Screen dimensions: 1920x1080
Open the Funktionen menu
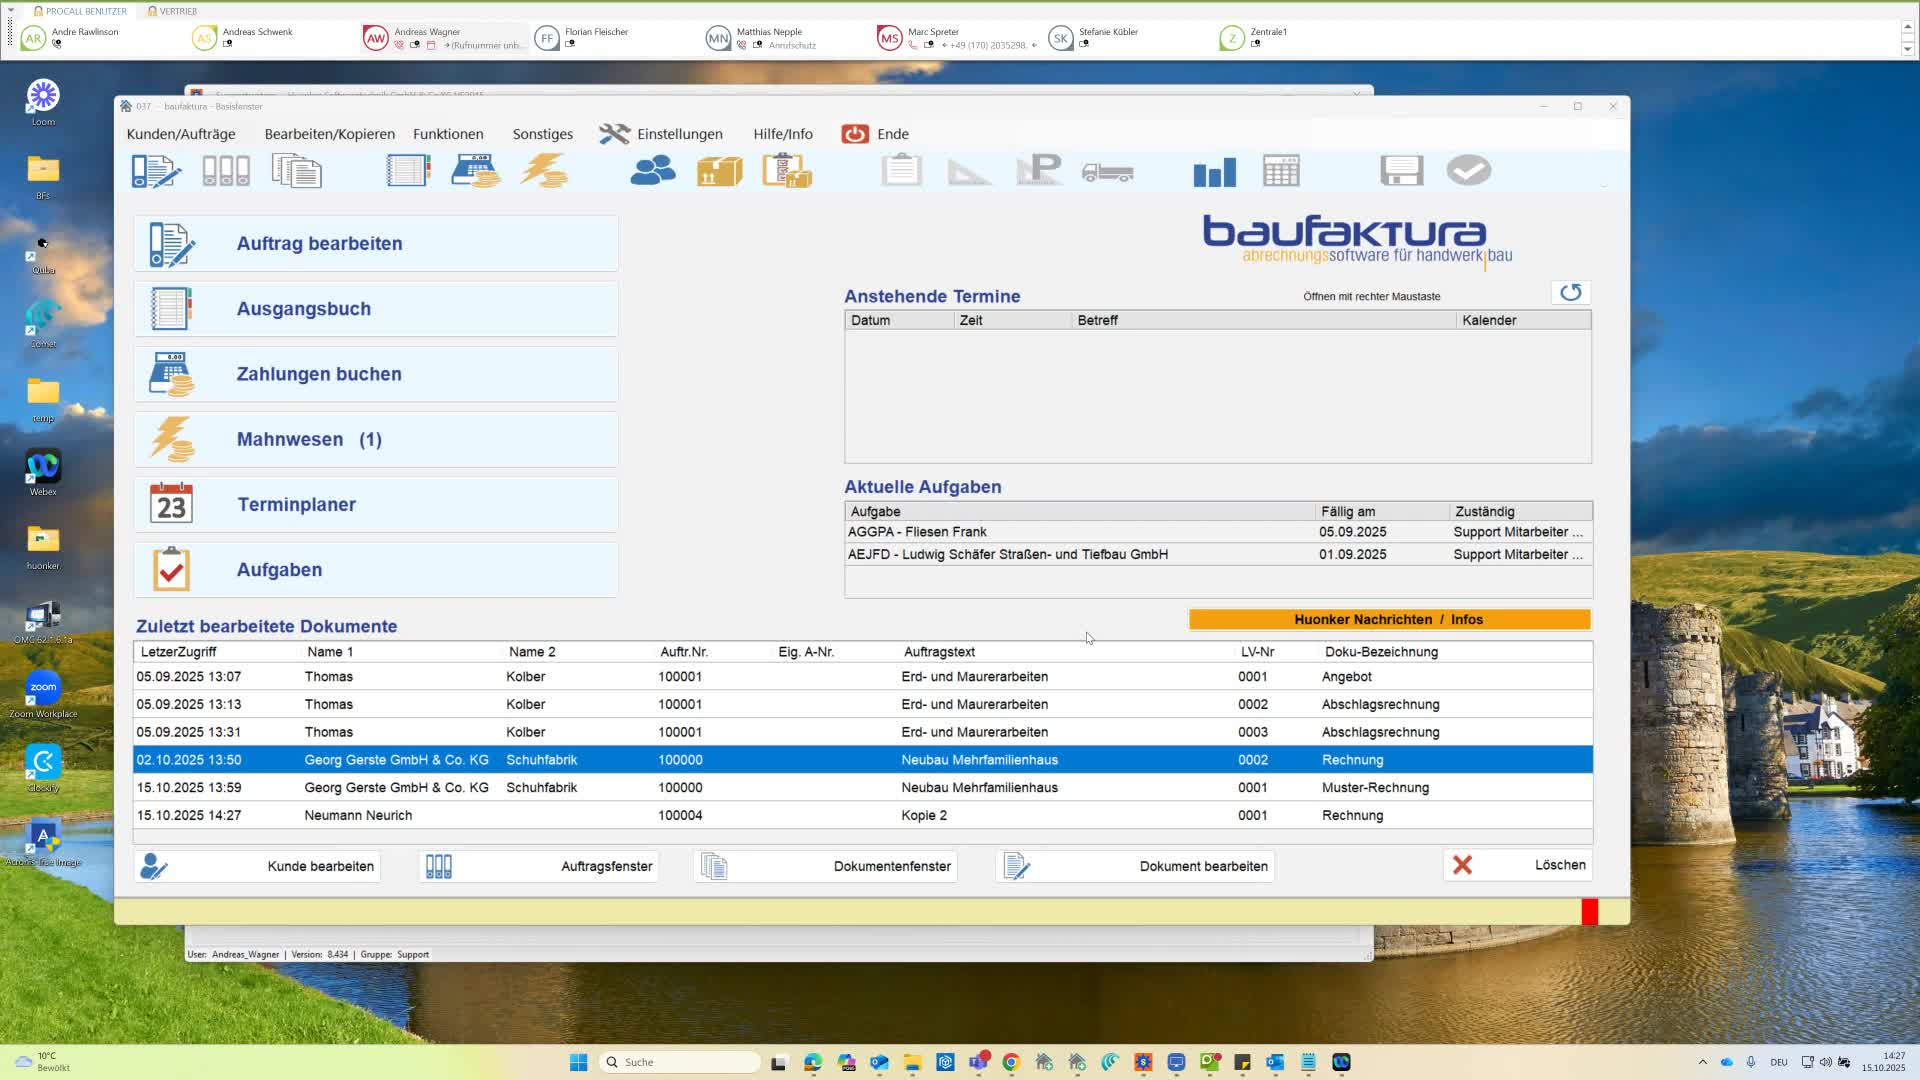(x=448, y=134)
